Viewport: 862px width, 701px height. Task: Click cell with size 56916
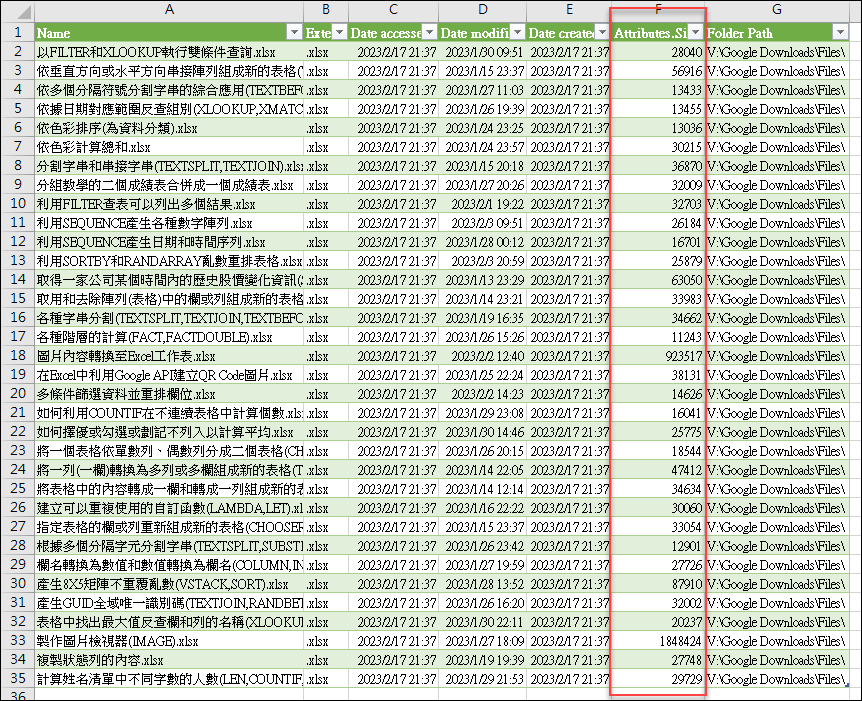click(x=657, y=71)
